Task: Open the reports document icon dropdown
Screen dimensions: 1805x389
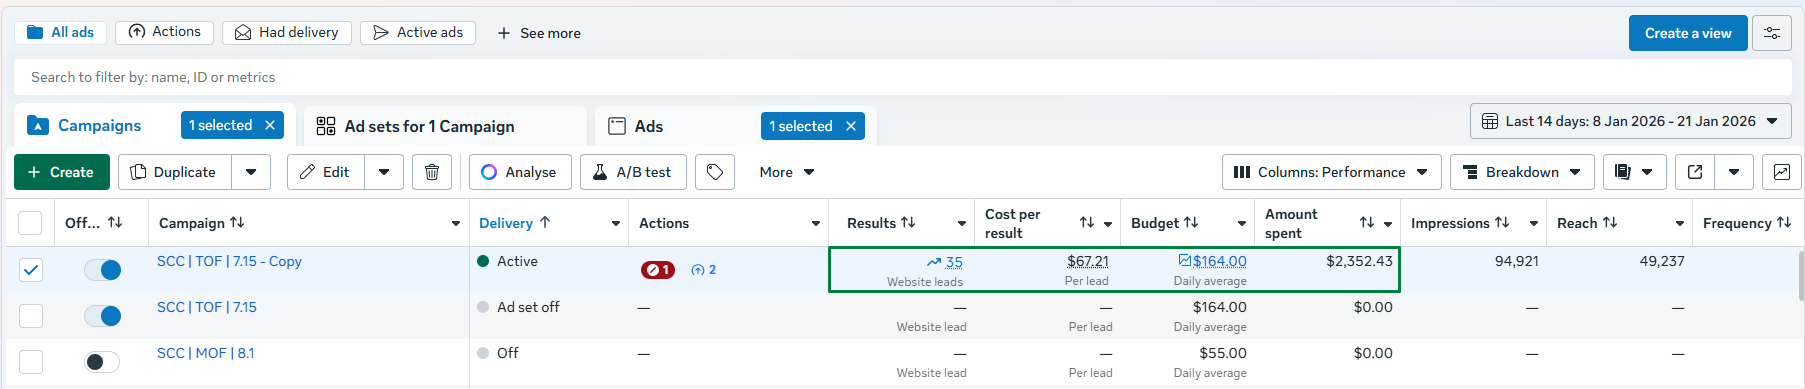Action: point(1634,172)
